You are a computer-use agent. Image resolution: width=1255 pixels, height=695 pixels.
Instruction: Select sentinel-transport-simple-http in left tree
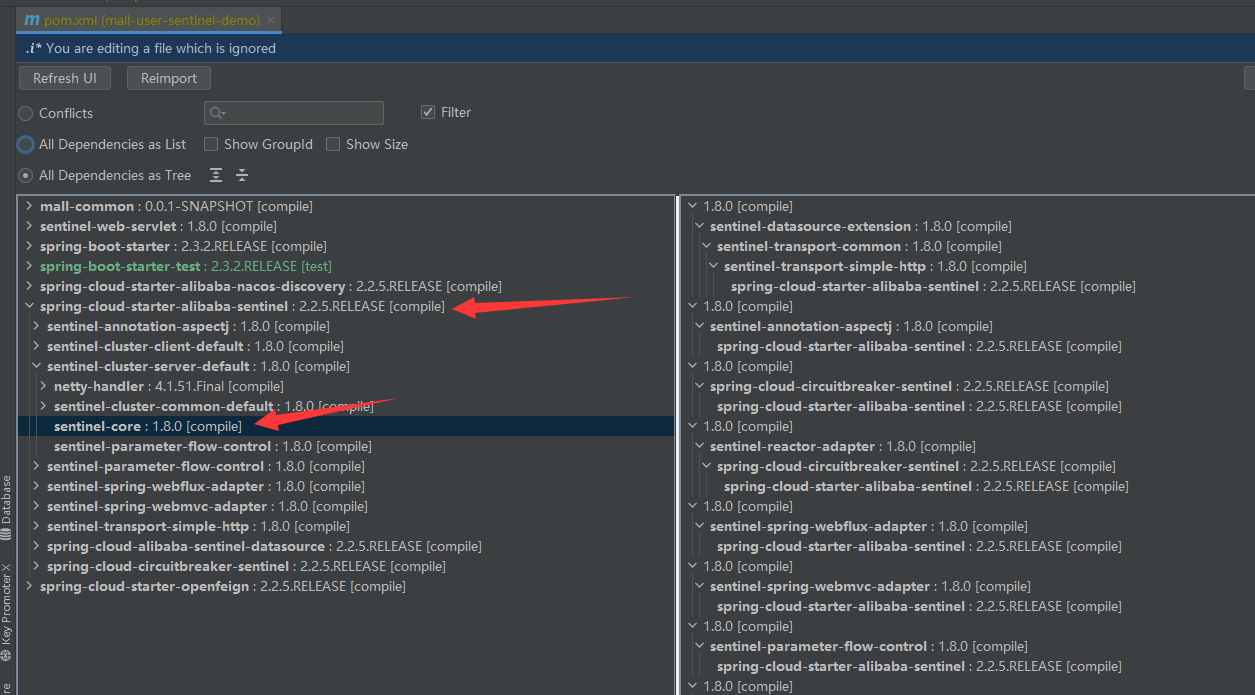pos(198,526)
